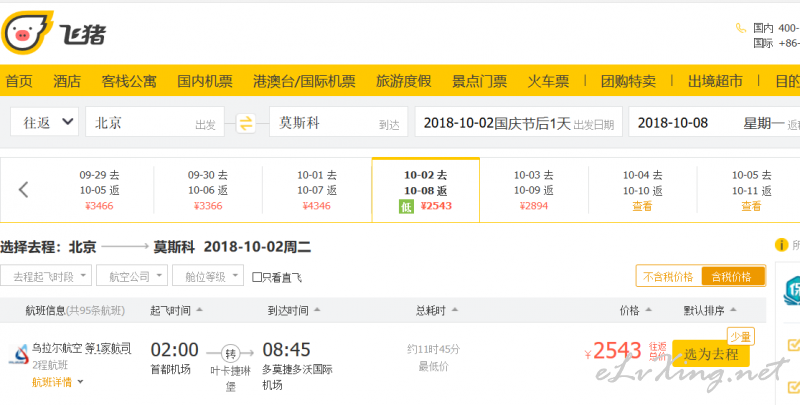800x405 pixels.
Task: Click the select outbound (选为去程) button
Action: (x=711, y=353)
